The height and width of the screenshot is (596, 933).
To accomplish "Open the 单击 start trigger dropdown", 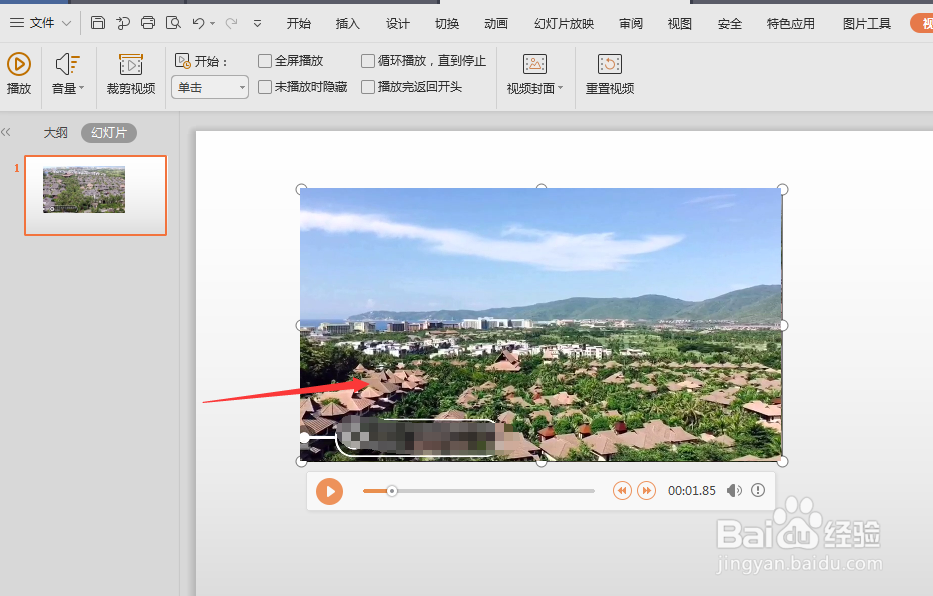I will [x=240, y=87].
